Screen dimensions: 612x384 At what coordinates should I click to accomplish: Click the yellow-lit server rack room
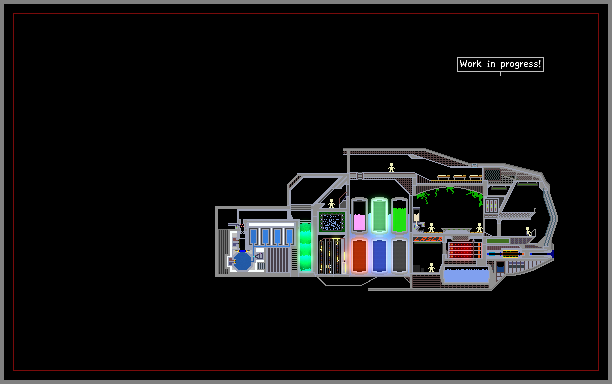click(331, 256)
